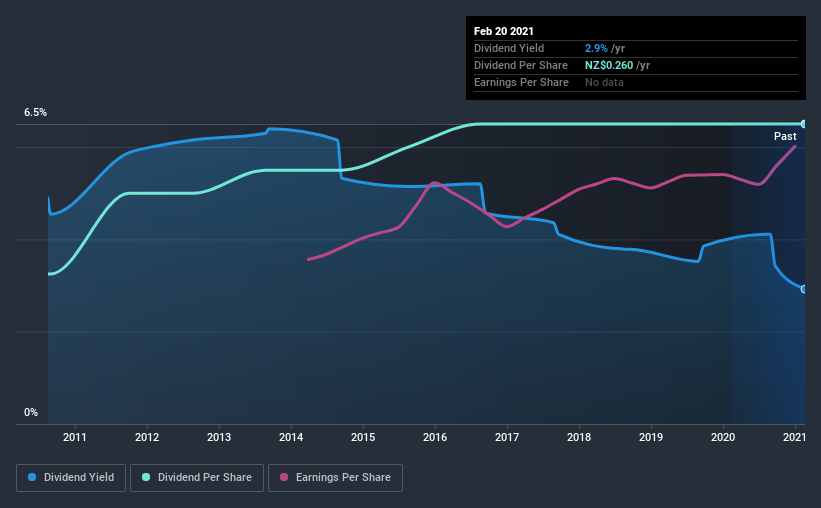Click the blue Dividend Yield legend dot
Viewport: 821px width, 508px height.
[x=32, y=477]
